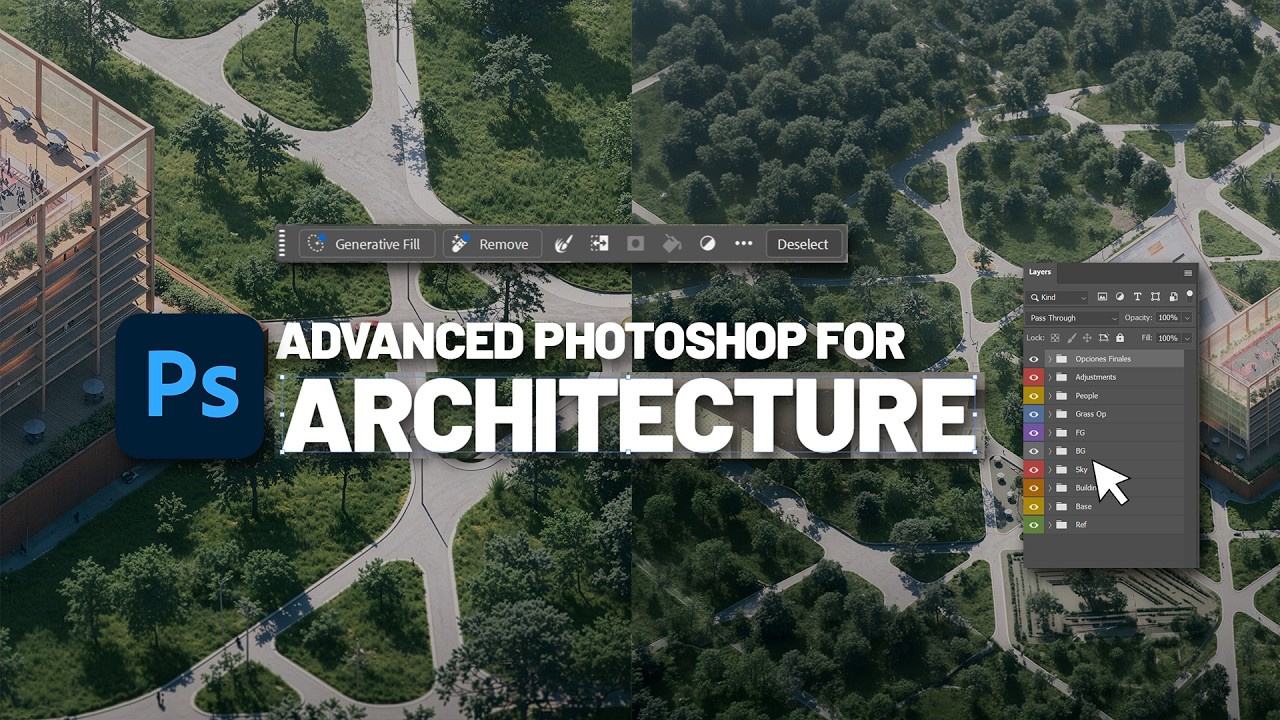Toggle visibility of the Grass Op group
Screen dimensions: 1280x720
1034,414
